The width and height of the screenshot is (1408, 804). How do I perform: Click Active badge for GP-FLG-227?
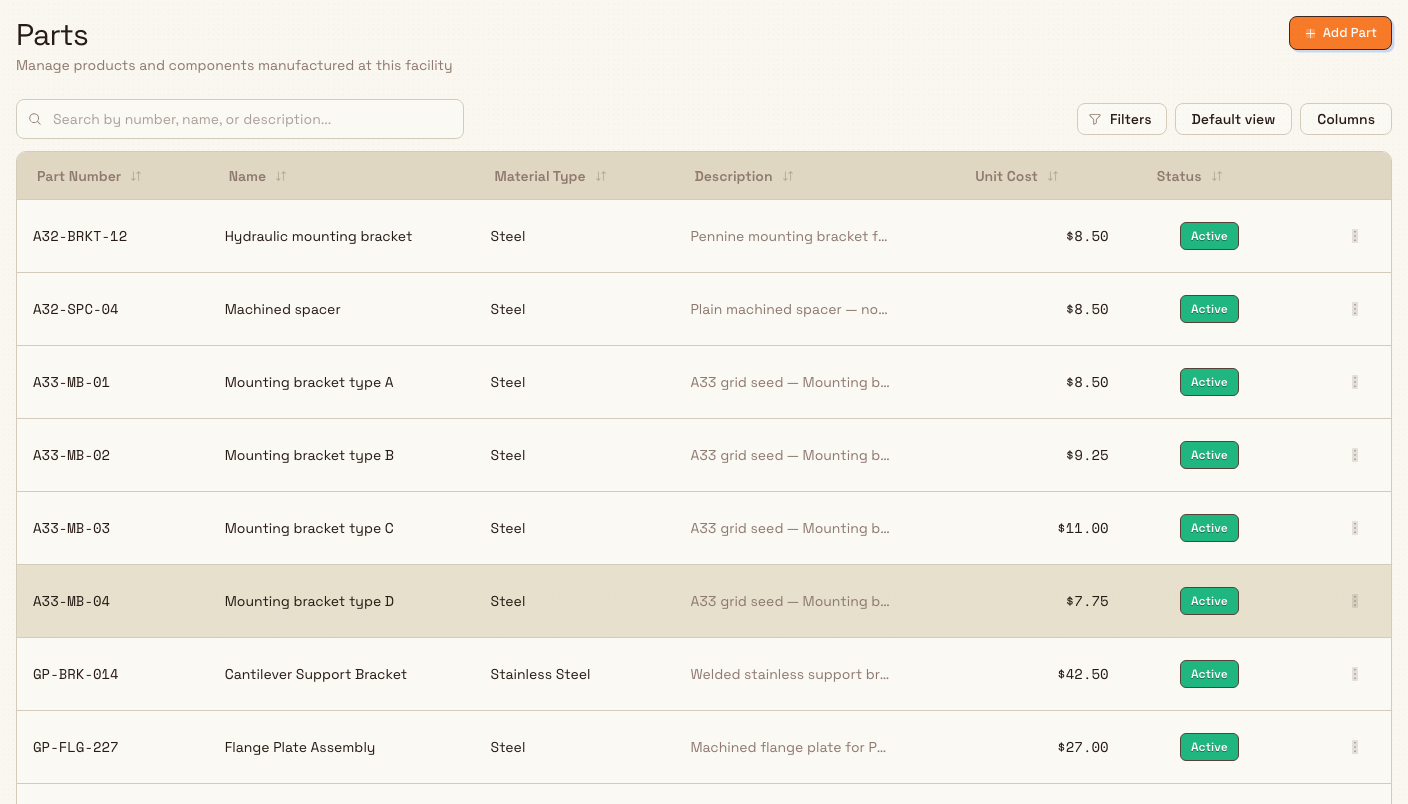point(1209,747)
